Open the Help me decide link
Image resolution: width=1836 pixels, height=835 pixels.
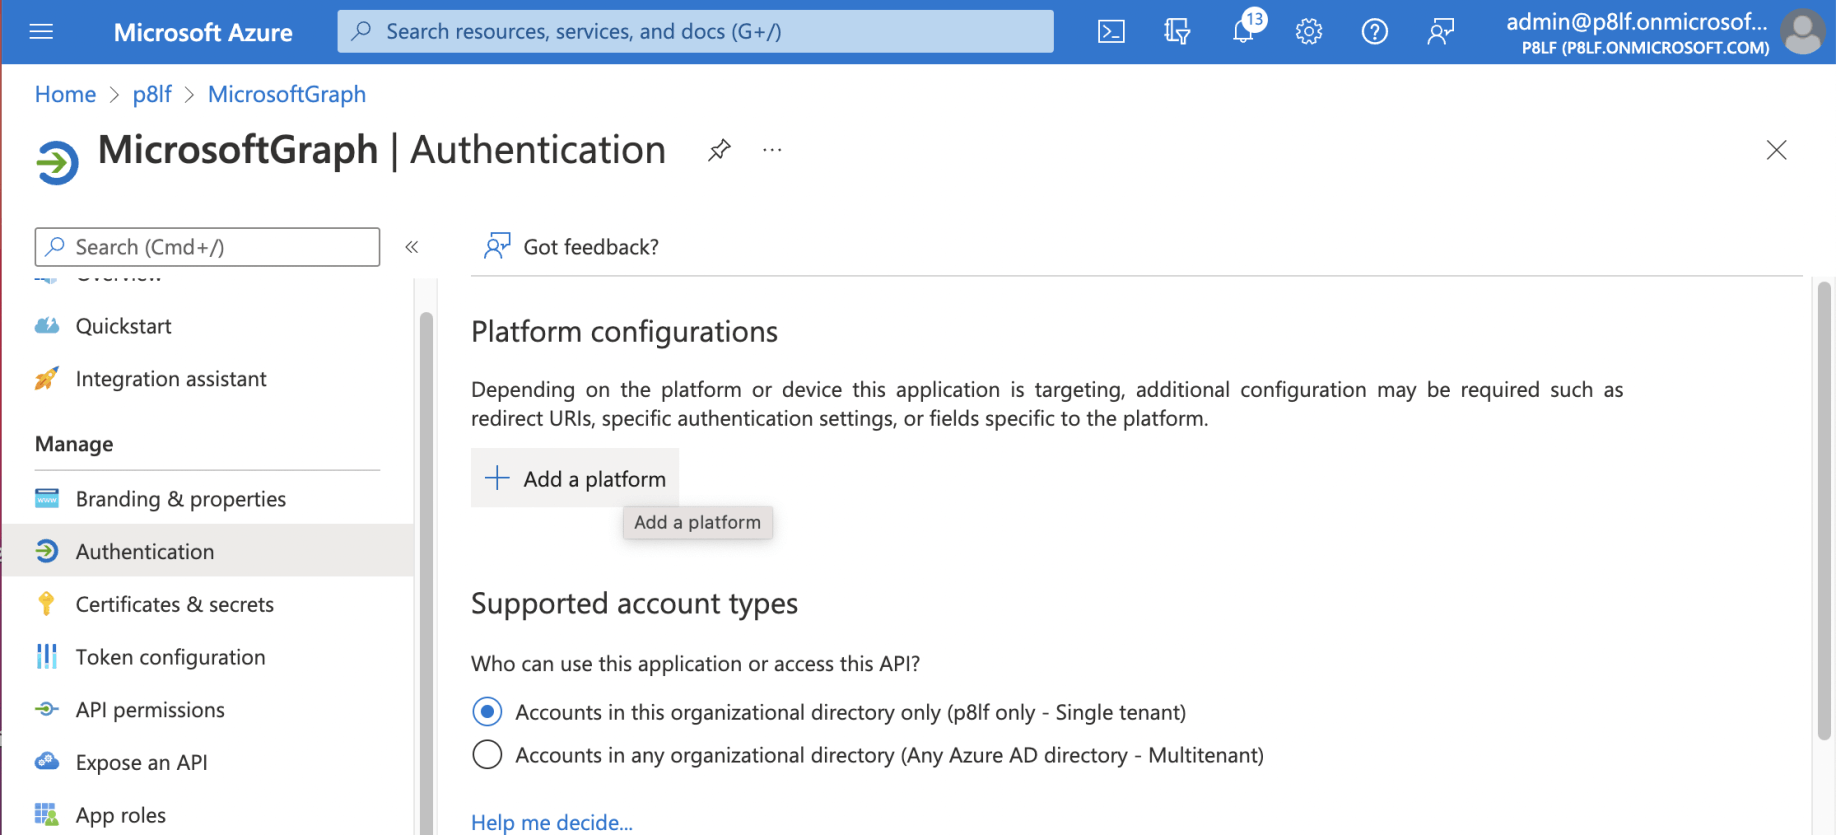551,822
